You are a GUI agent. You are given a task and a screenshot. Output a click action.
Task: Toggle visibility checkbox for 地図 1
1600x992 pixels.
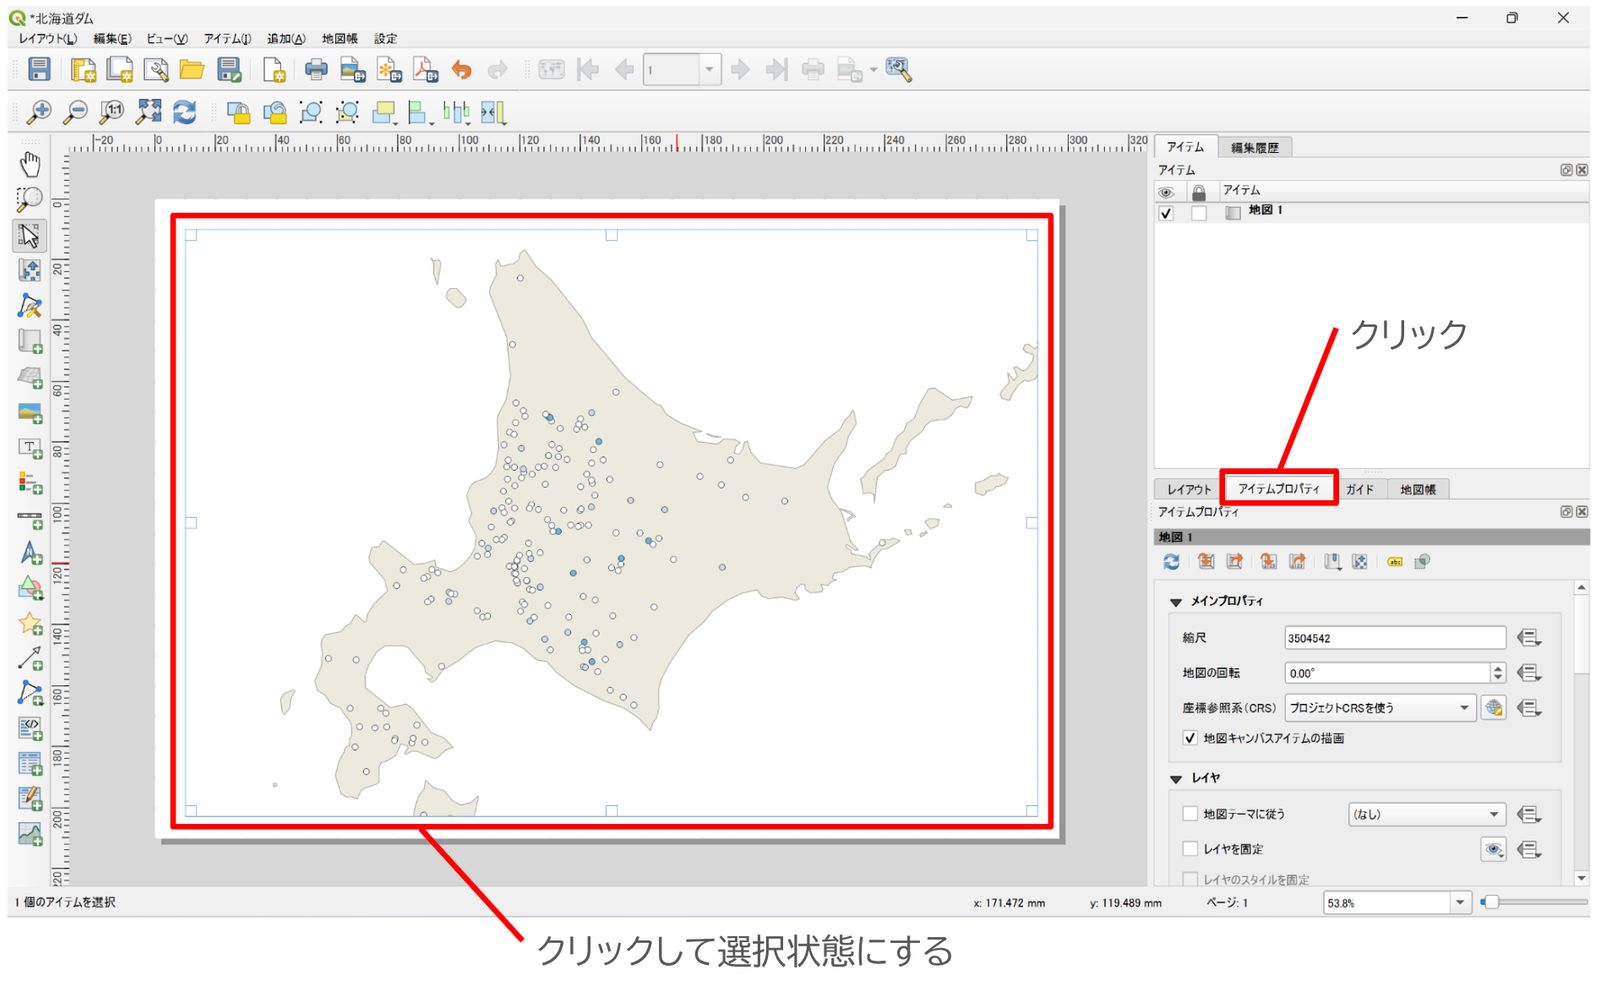click(x=1166, y=213)
